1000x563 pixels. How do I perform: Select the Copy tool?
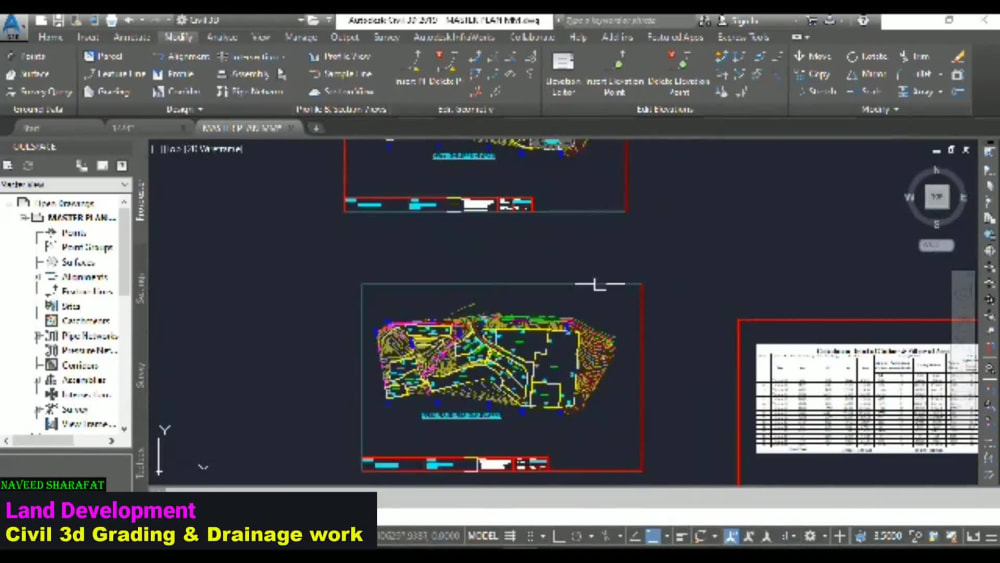812,74
